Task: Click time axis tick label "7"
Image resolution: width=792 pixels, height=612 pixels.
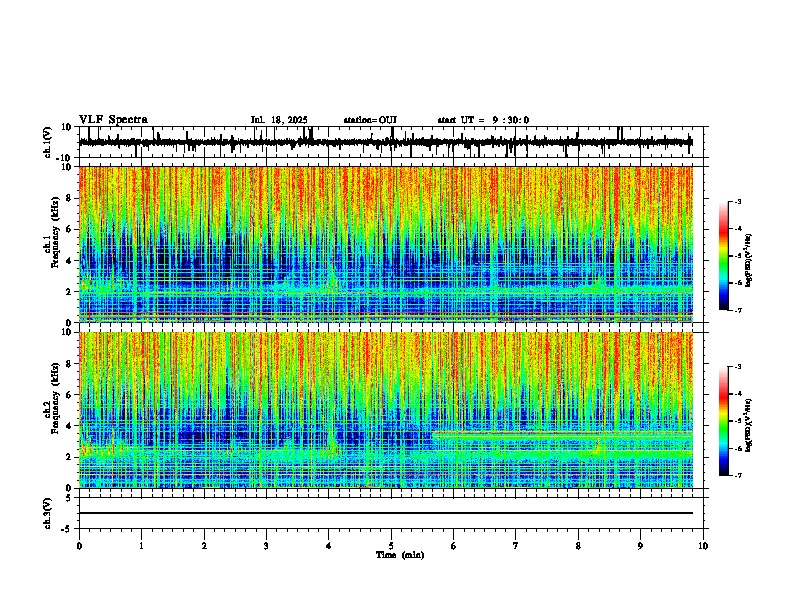Action: (516, 546)
